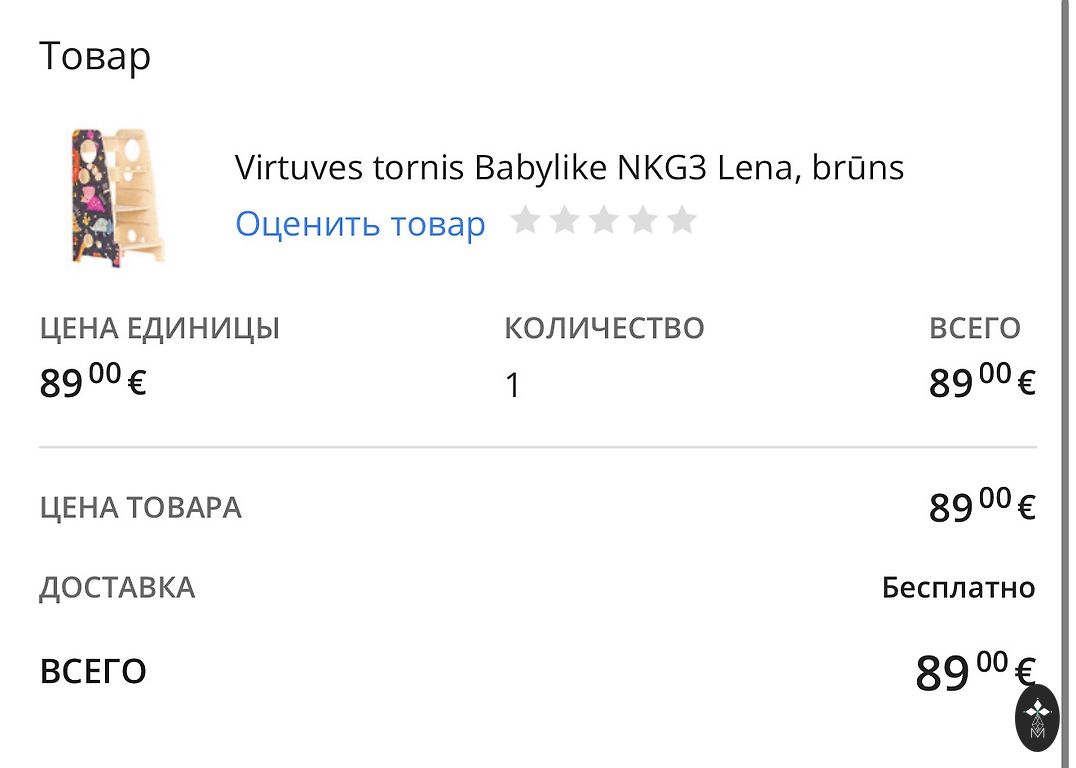Select the third rating star
This screenshot has height=768, width=1076.
pyautogui.click(x=603, y=220)
